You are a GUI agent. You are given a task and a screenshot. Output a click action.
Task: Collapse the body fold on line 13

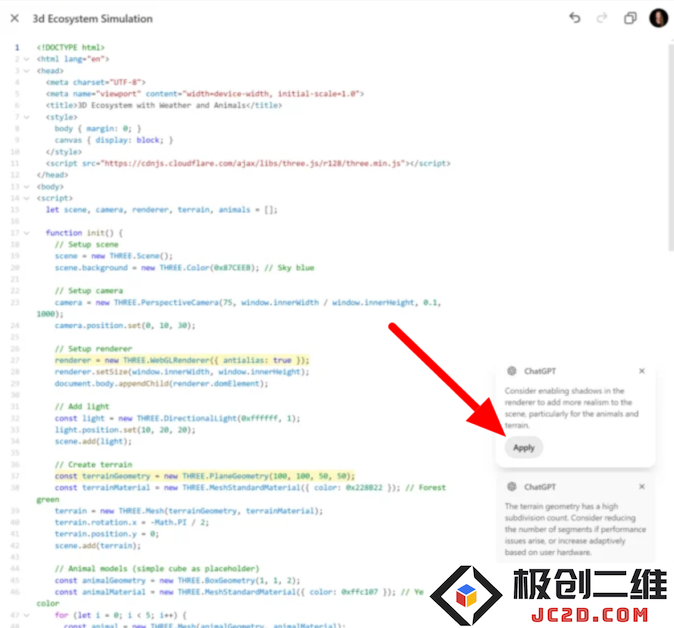click(27, 187)
